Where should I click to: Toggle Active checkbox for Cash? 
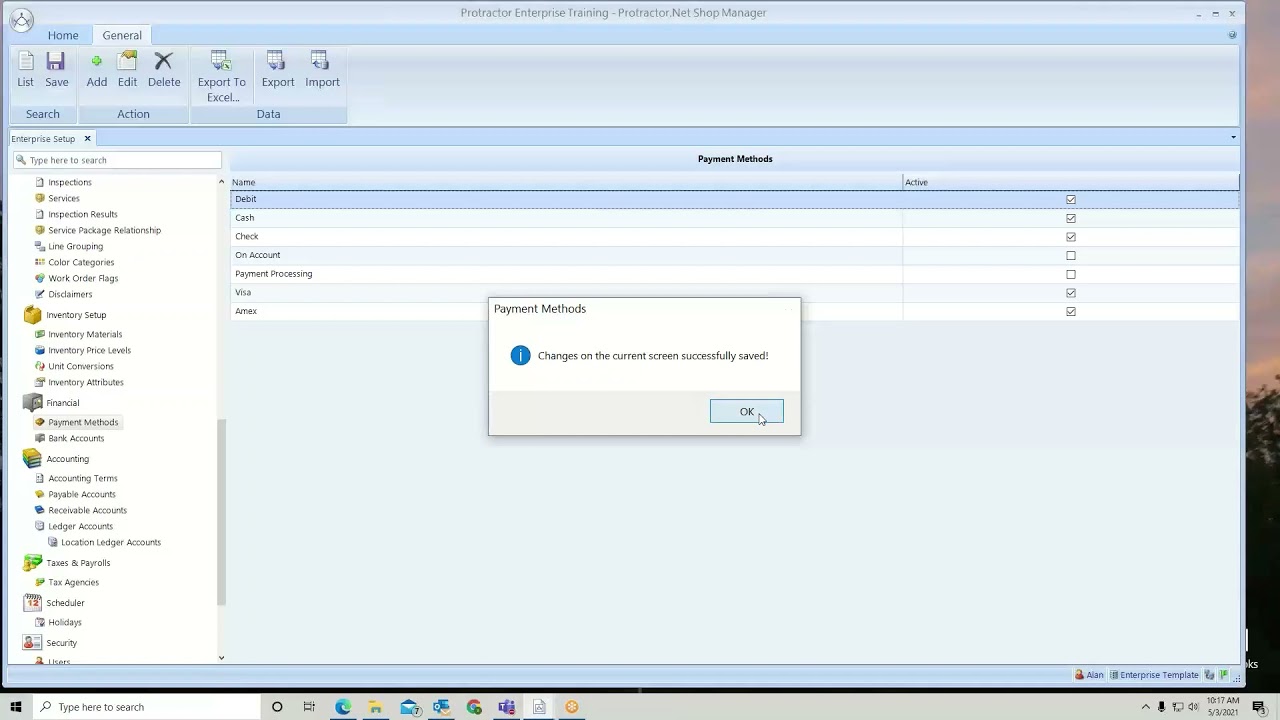tap(1071, 218)
